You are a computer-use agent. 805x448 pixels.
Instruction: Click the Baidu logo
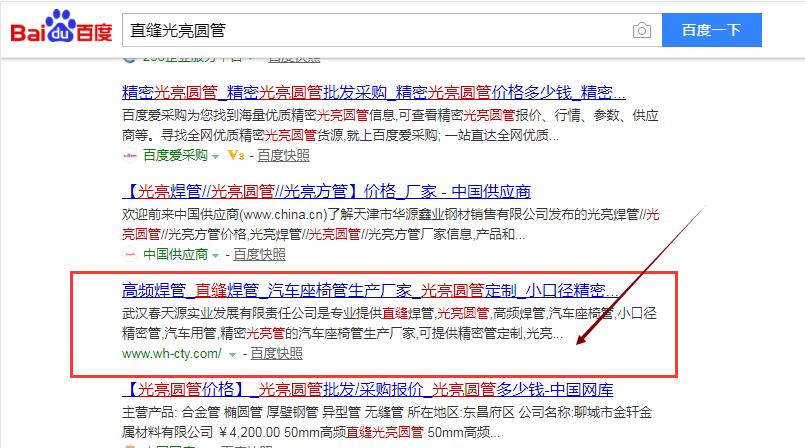(x=61, y=27)
